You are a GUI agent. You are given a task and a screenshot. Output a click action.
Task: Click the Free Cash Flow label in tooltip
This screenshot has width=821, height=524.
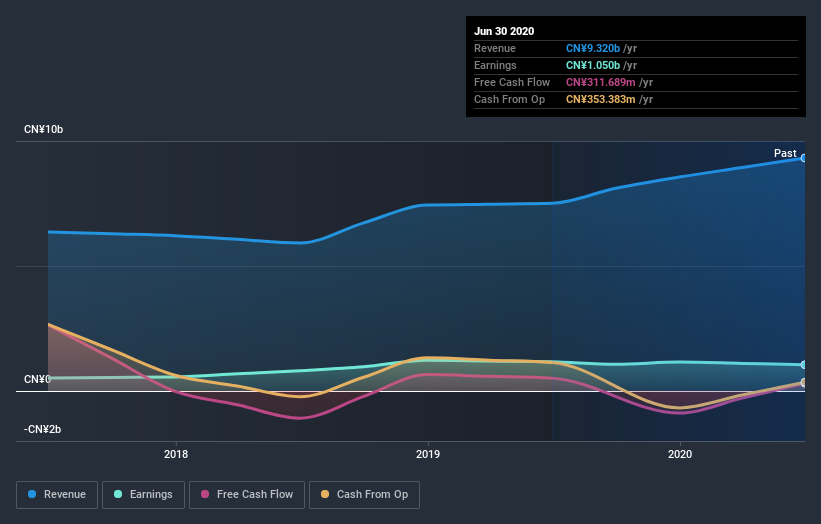coord(512,82)
